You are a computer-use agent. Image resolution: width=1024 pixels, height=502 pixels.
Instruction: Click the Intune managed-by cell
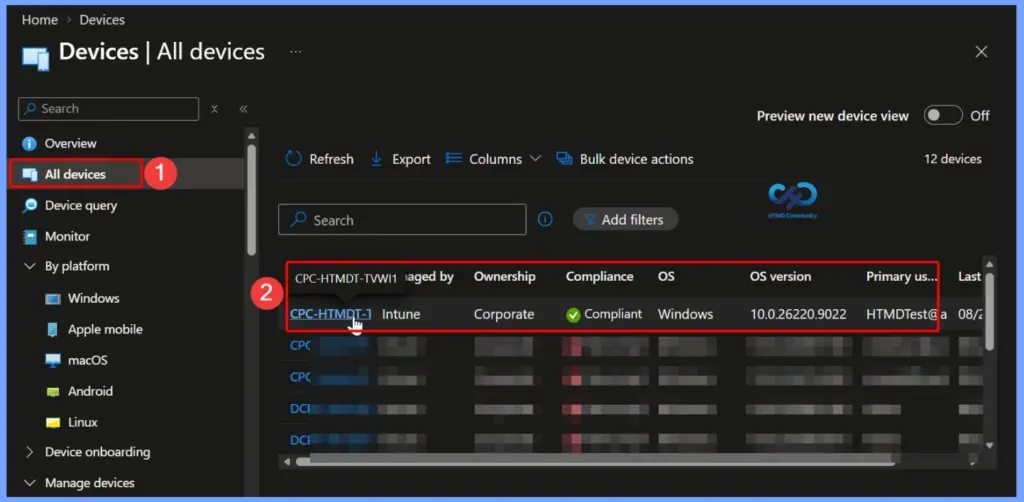401,314
